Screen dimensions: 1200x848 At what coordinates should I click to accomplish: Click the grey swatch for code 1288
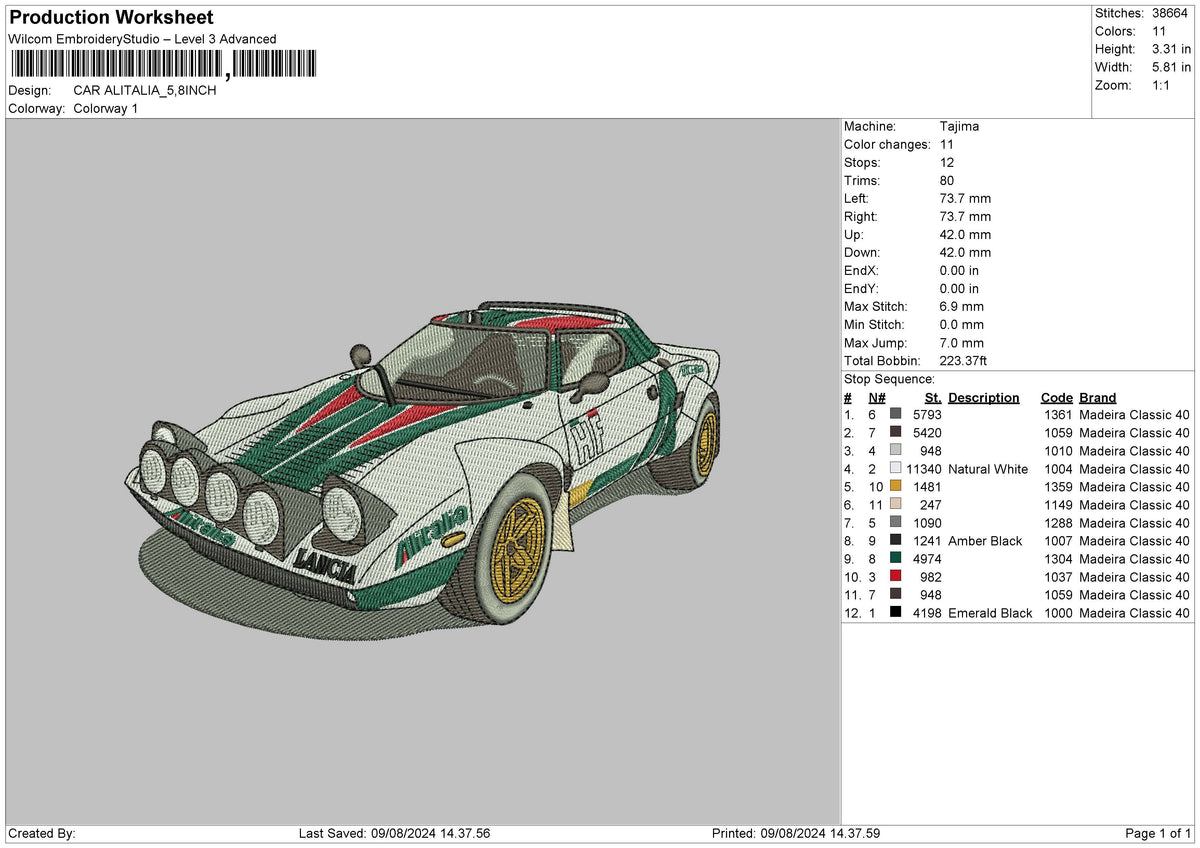(895, 522)
